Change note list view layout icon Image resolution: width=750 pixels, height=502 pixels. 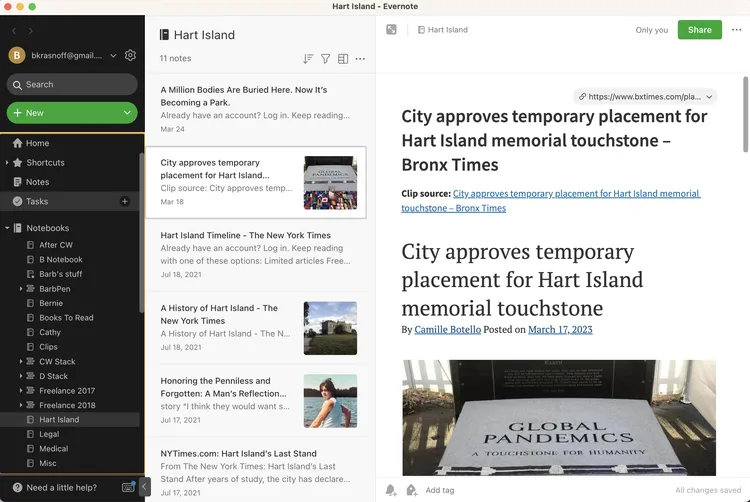point(343,59)
